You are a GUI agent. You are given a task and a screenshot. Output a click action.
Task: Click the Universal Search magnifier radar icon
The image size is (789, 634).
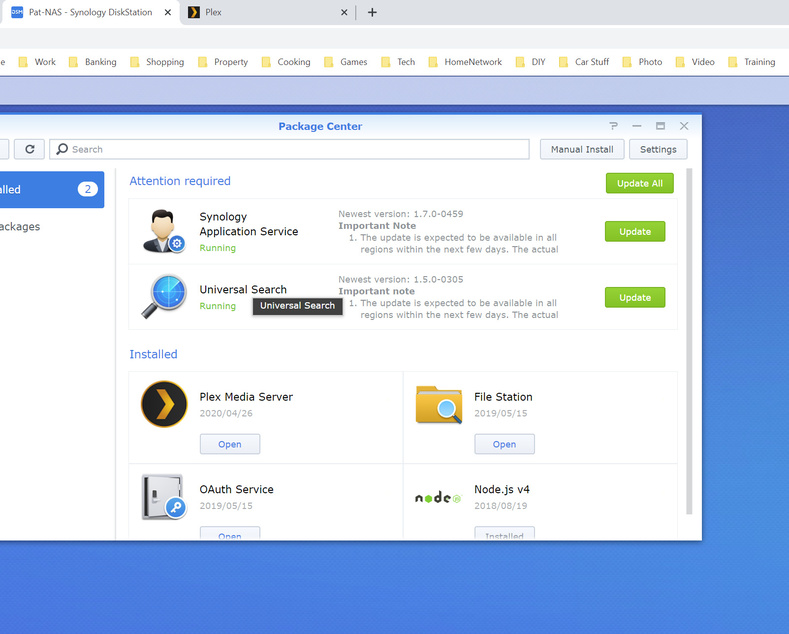click(164, 296)
